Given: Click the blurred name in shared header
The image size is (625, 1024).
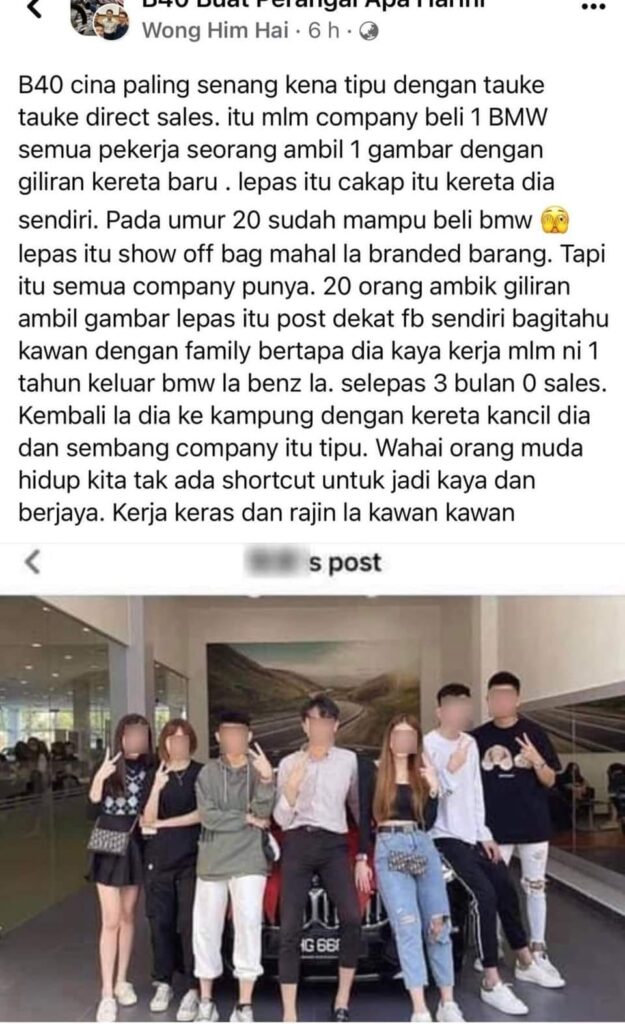Looking at the screenshot, I should pyautogui.click(x=276, y=561).
